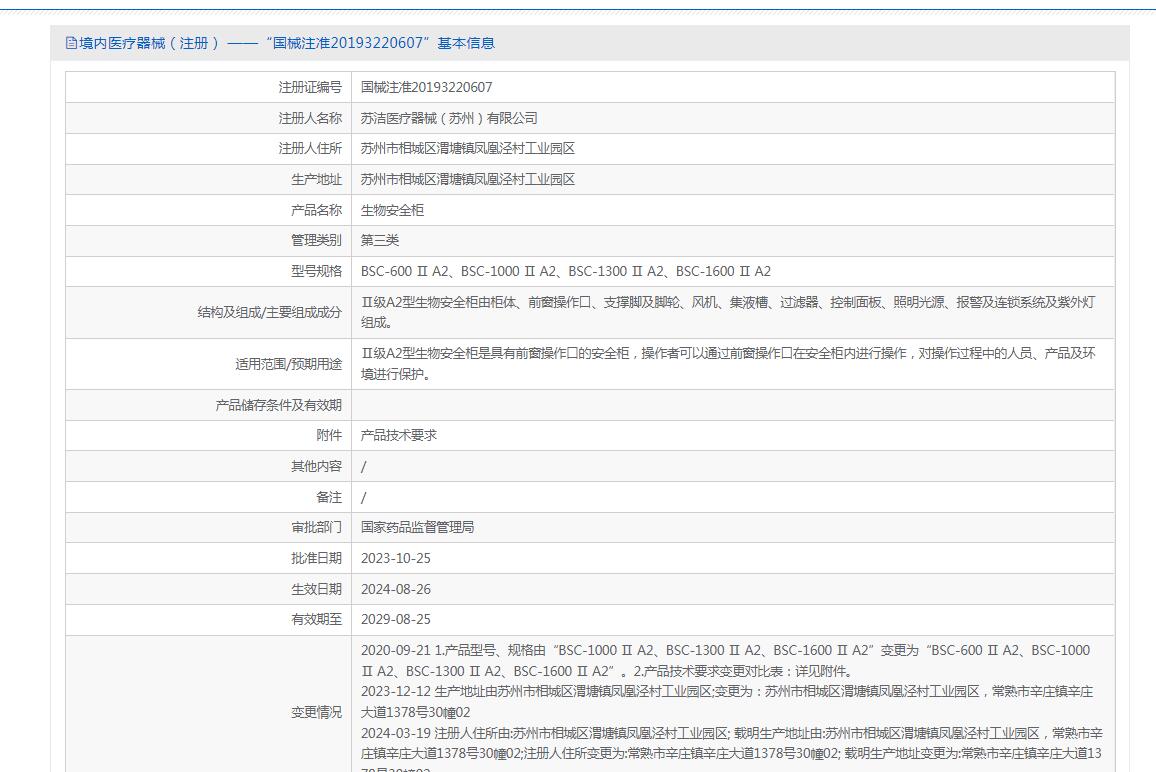Click the model specifications starting with BSC-600
The image size is (1156, 772).
pos(565,271)
